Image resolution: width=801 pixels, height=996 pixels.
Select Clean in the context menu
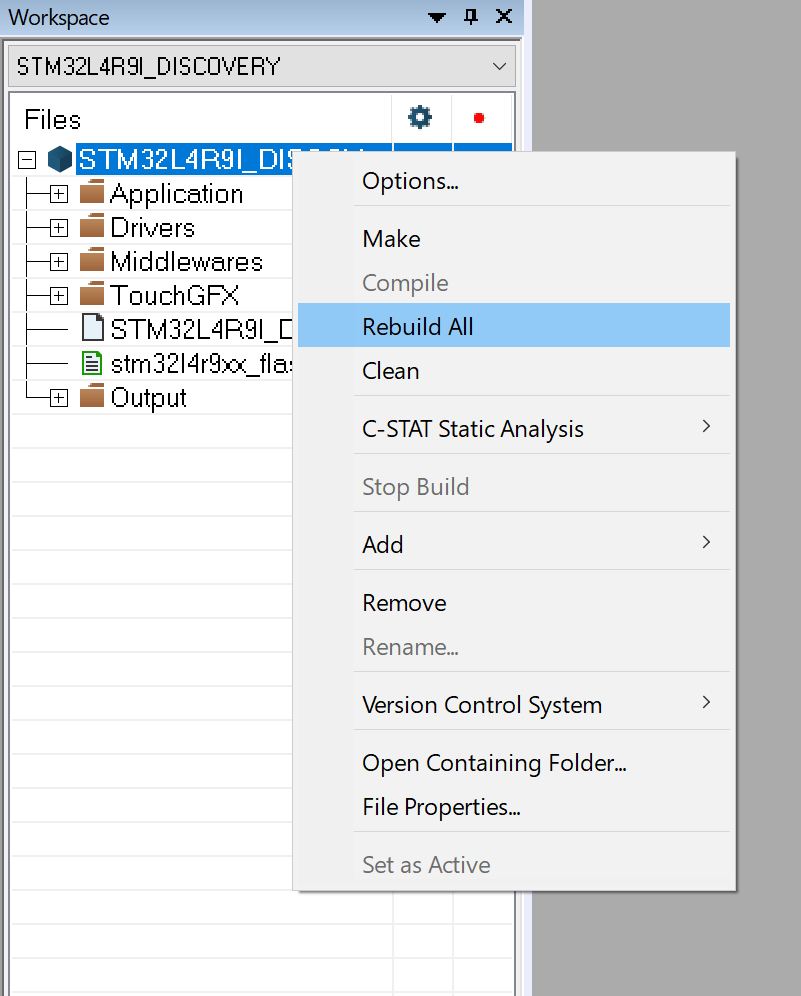coord(514,370)
